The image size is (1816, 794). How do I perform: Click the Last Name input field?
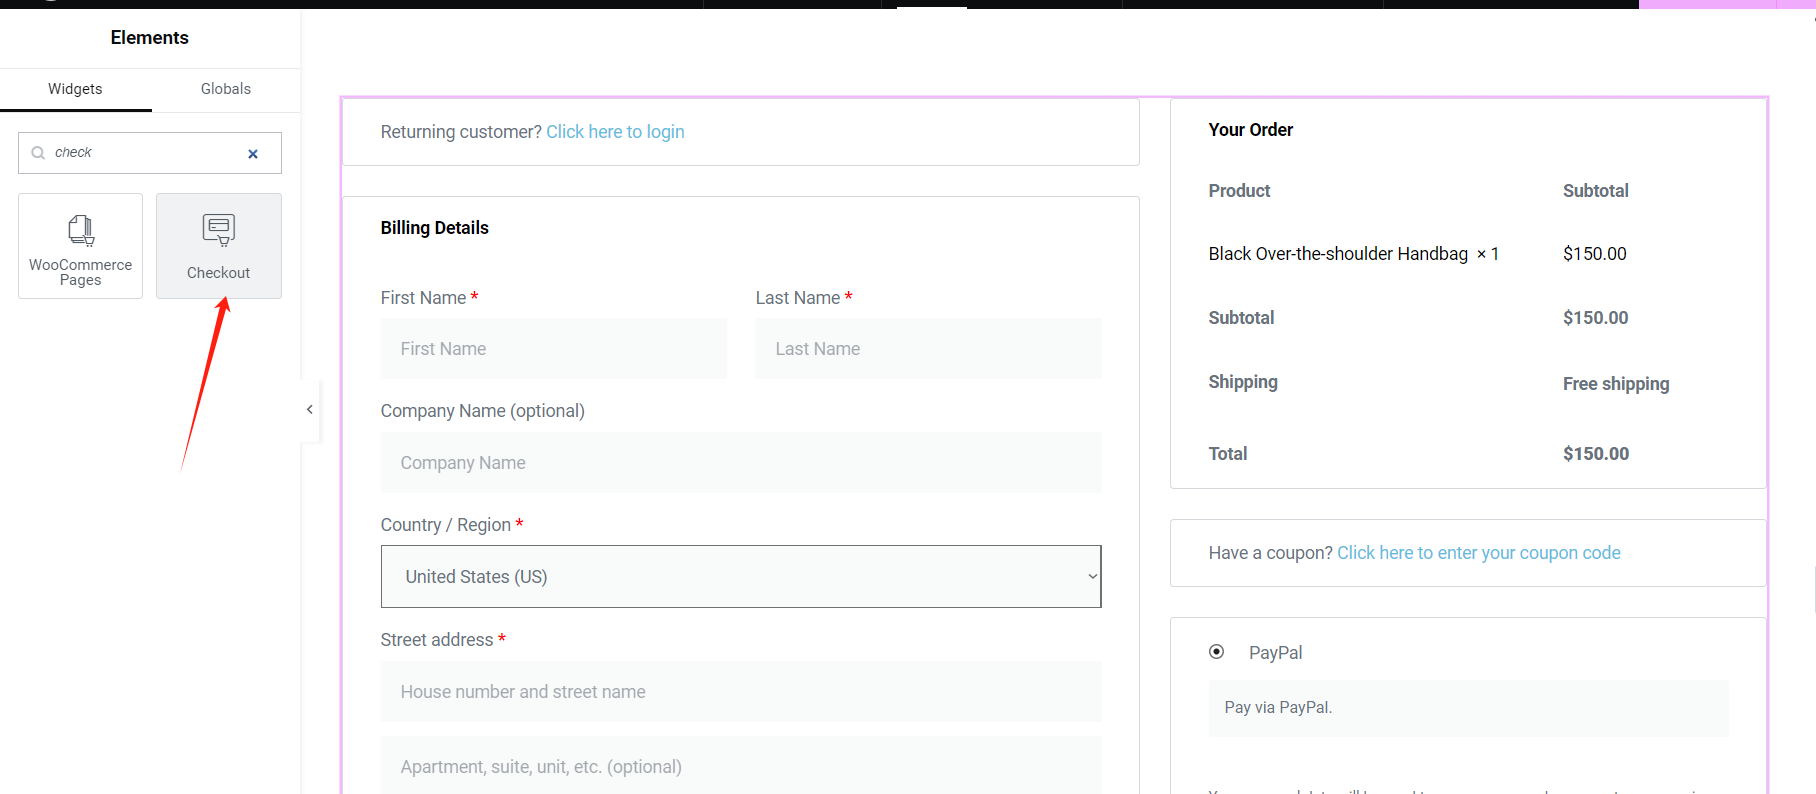(x=928, y=348)
